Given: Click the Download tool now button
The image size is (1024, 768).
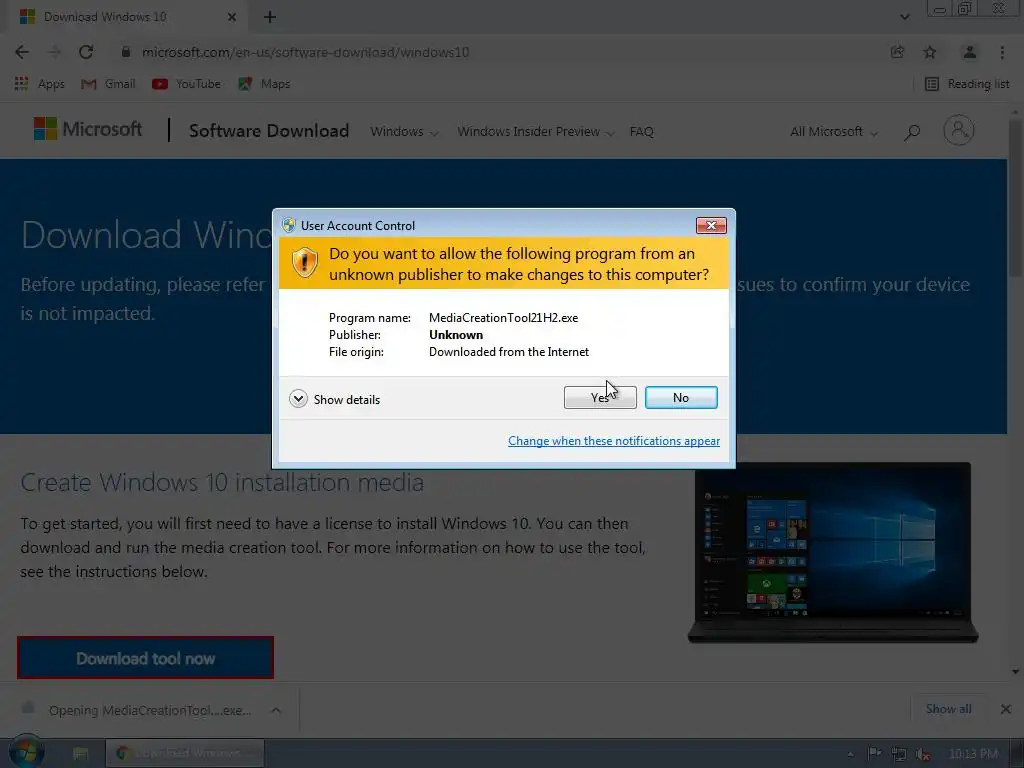Looking at the screenshot, I should (x=146, y=658).
